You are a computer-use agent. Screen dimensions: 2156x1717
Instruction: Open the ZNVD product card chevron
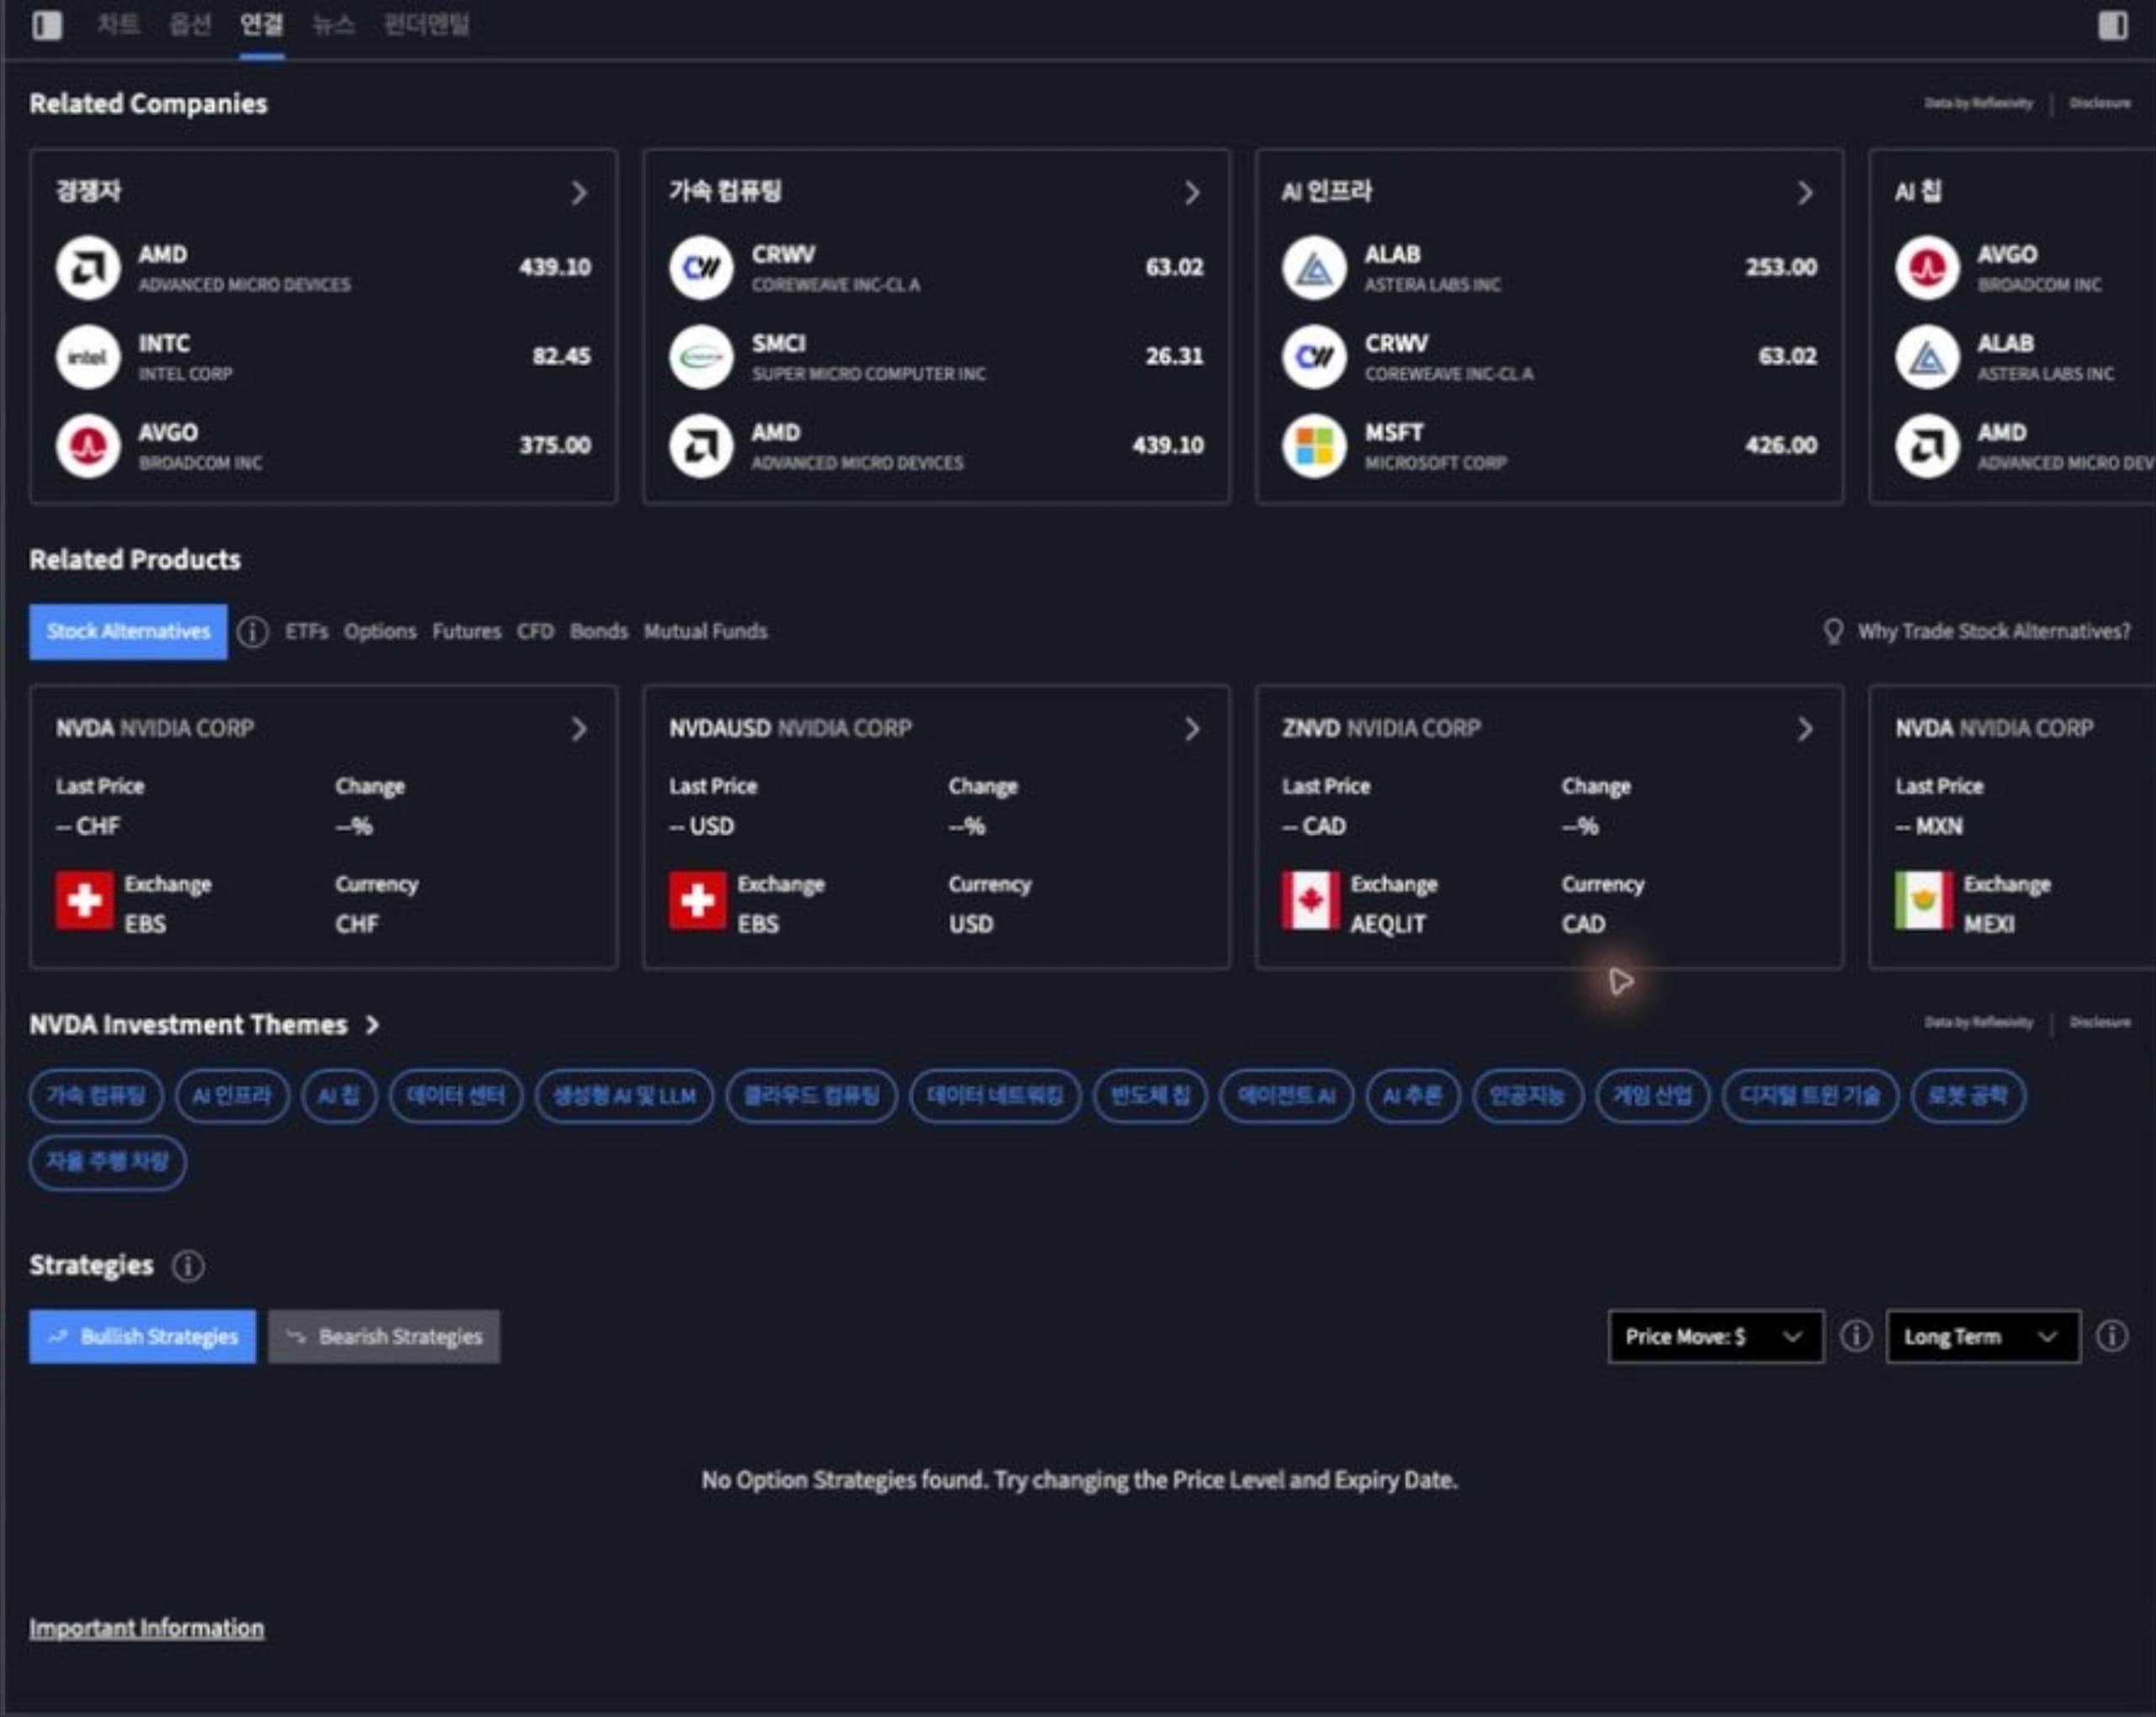[1805, 729]
